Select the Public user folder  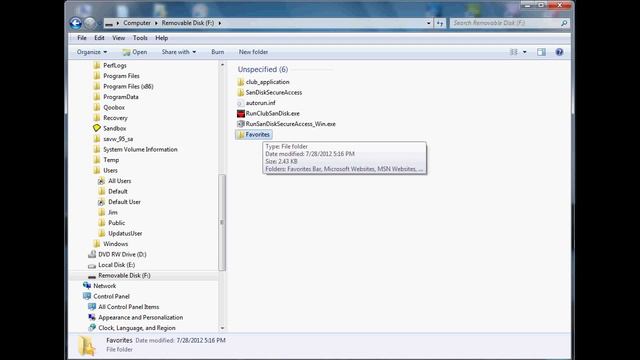tap(116, 223)
